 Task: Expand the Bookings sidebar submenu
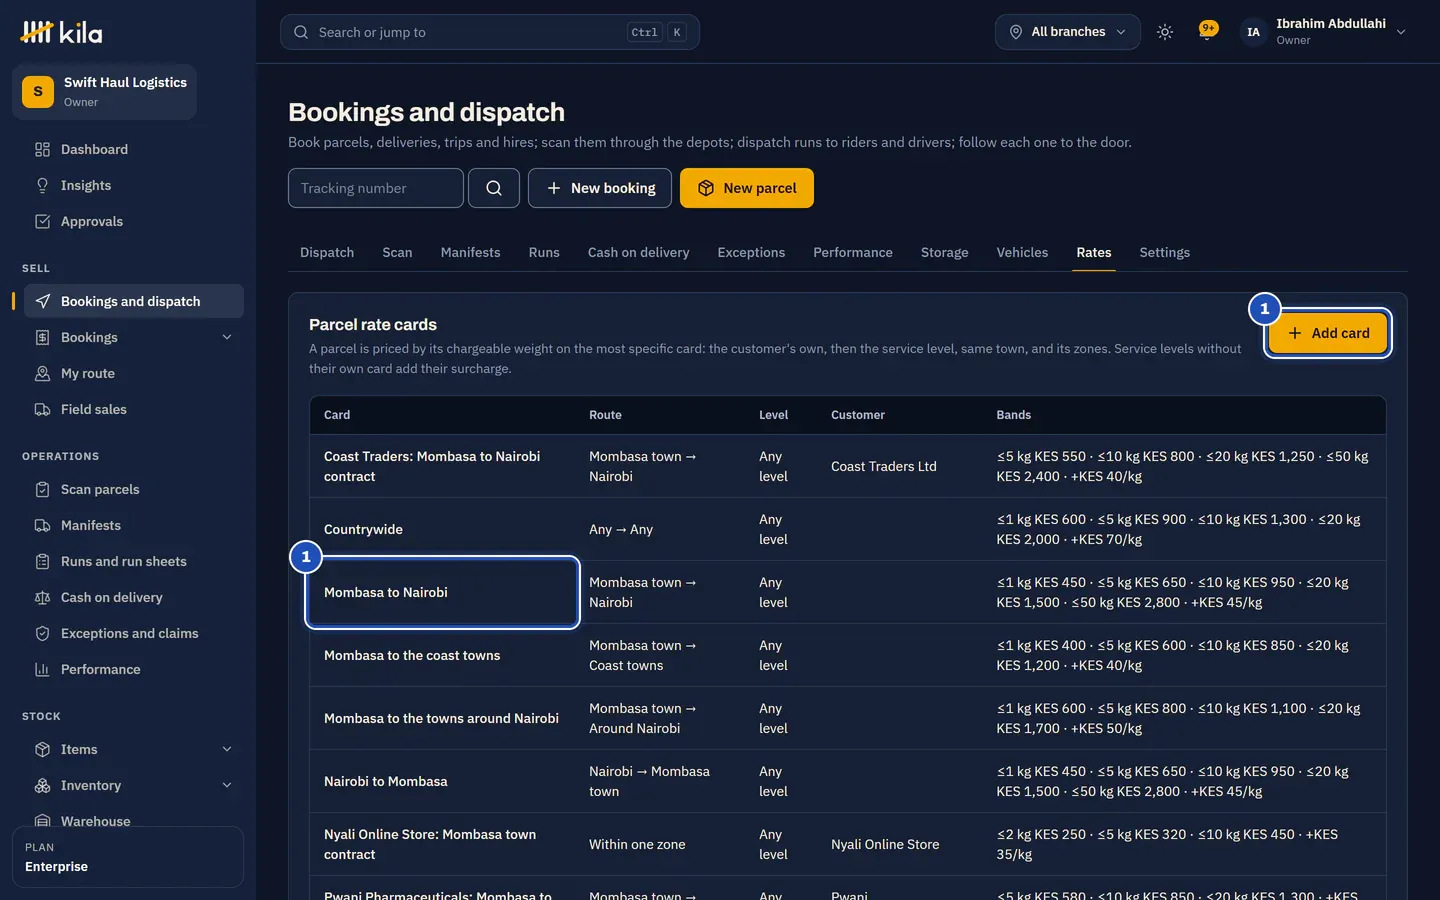pos(227,337)
